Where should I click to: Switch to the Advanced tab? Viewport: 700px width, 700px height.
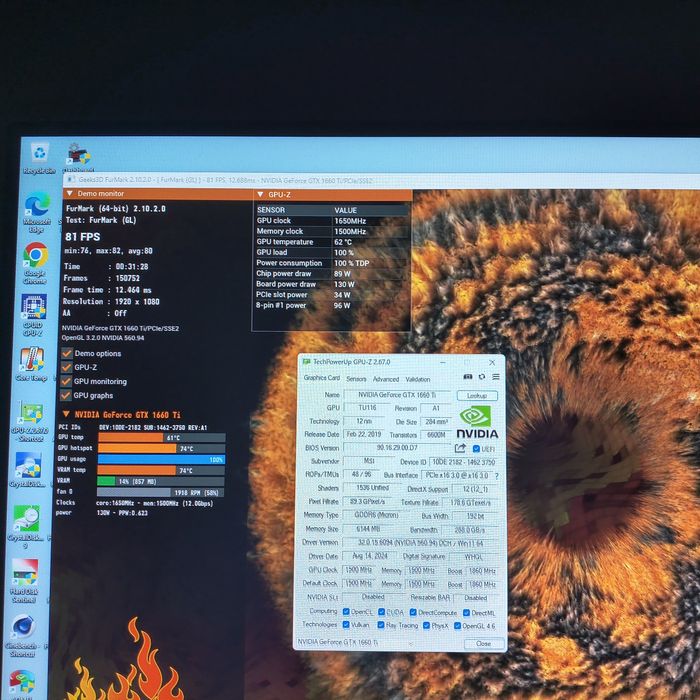pyautogui.click(x=386, y=379)
